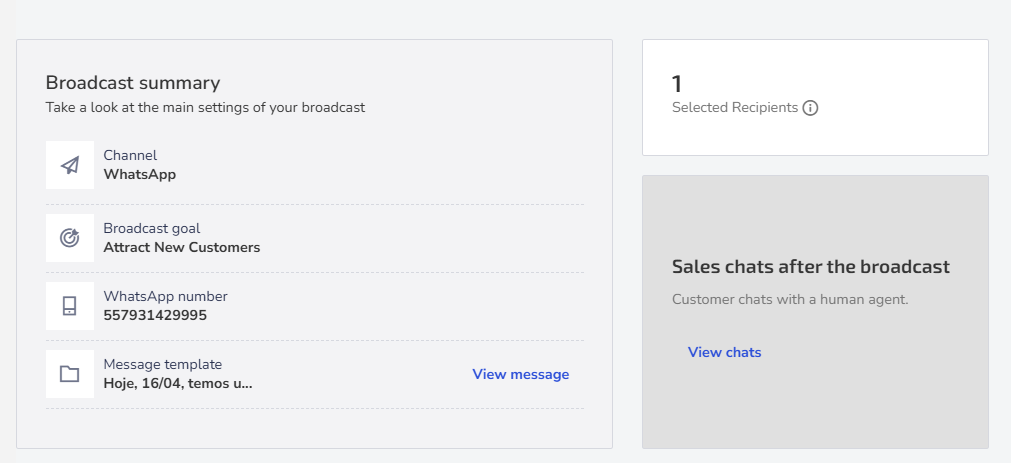
Task: Click the "Customer chats with a human agent" text
Action: coord(791,299)
